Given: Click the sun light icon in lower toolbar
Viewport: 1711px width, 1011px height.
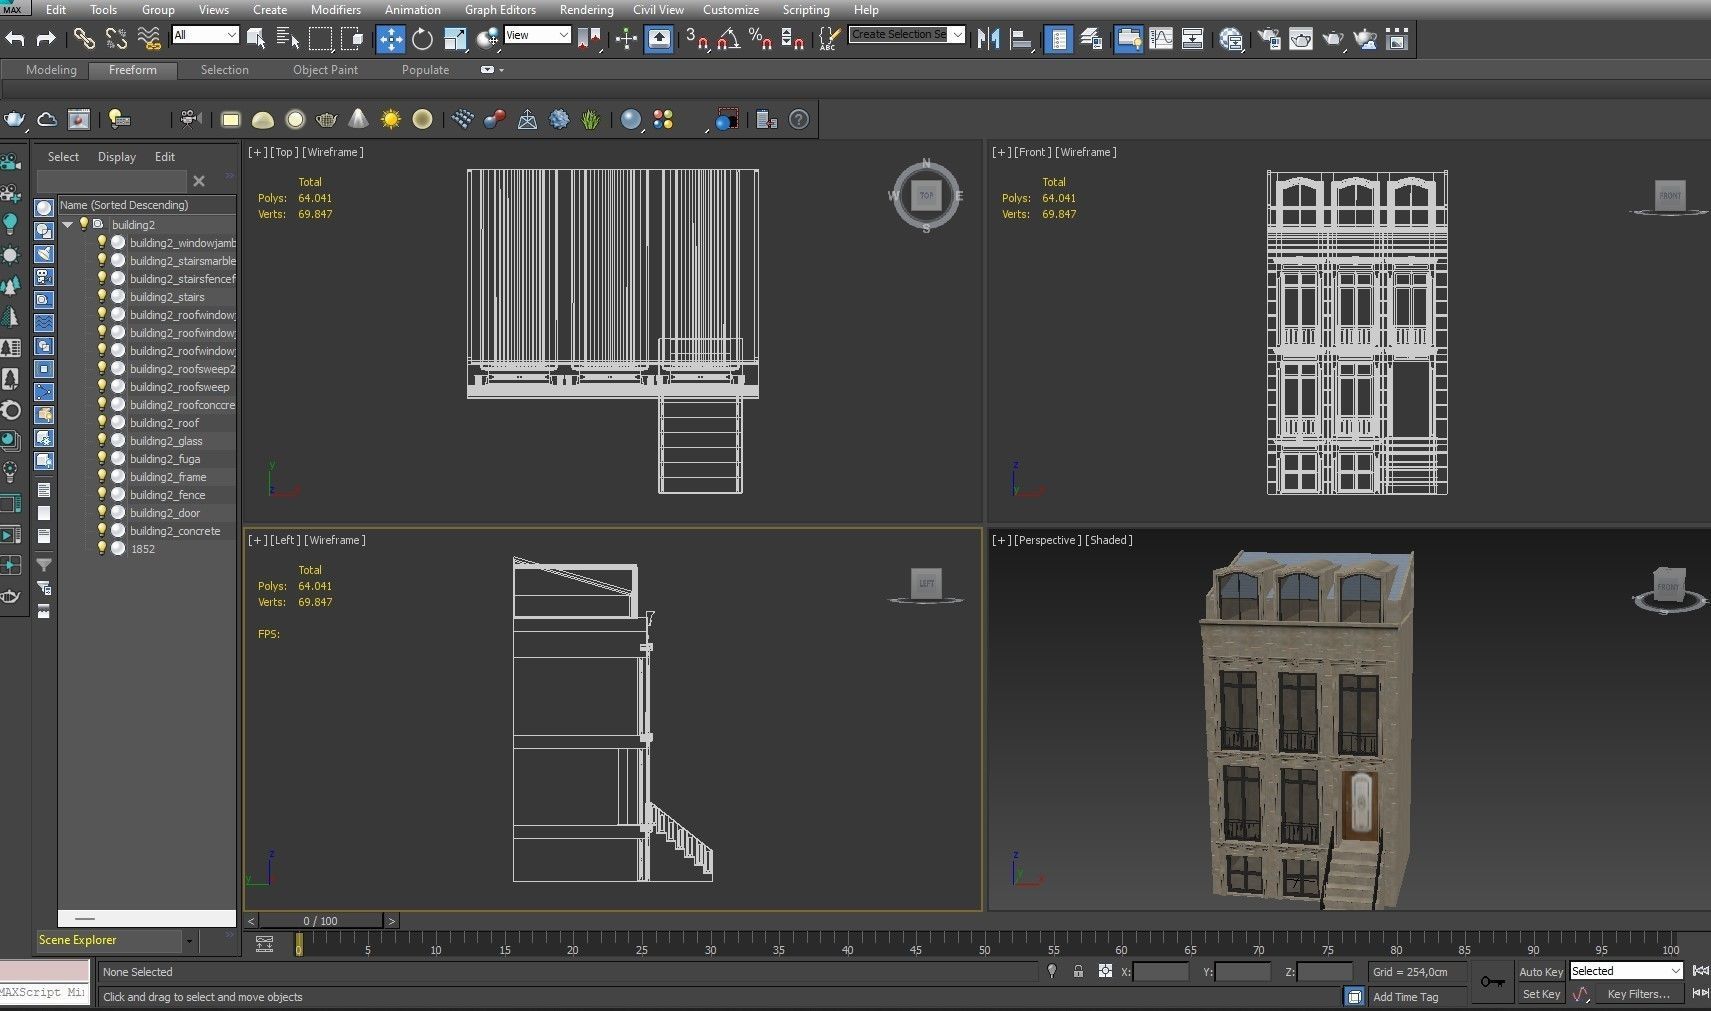Looking at the screenshot, I should click(x=390, y=120).
